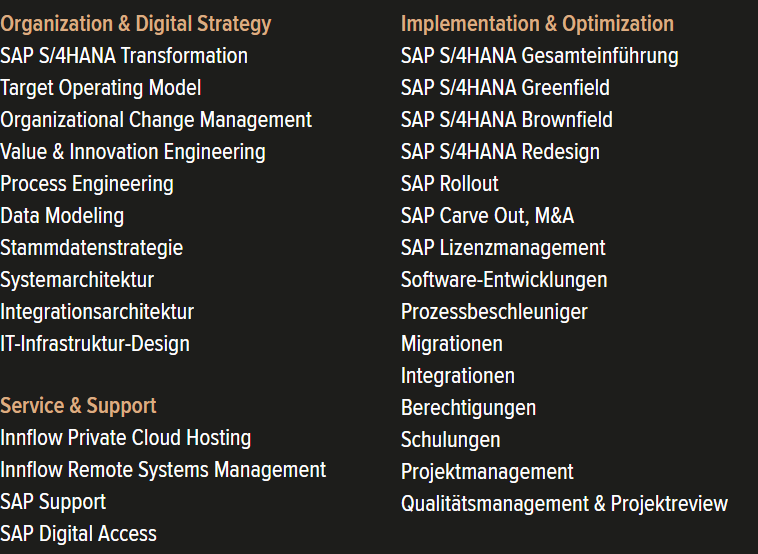Viewport: 758px width, 554px height.
Task: Go to Innflow Remote Systems Management
Action: 163,470
